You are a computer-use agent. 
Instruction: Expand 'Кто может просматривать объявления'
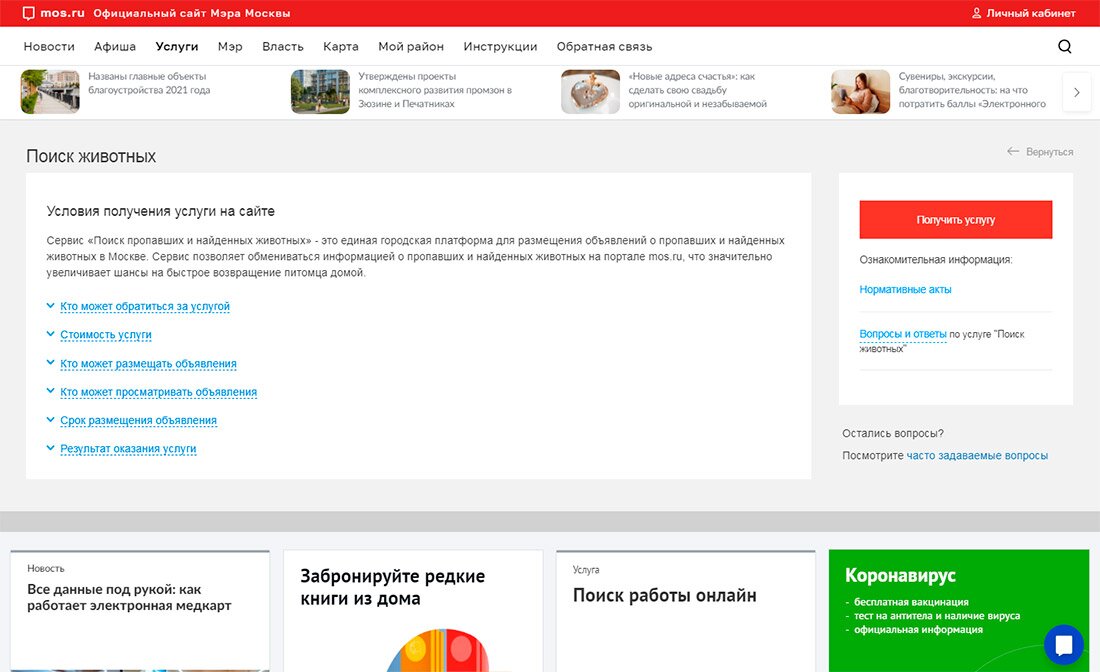tap(158, 392)
